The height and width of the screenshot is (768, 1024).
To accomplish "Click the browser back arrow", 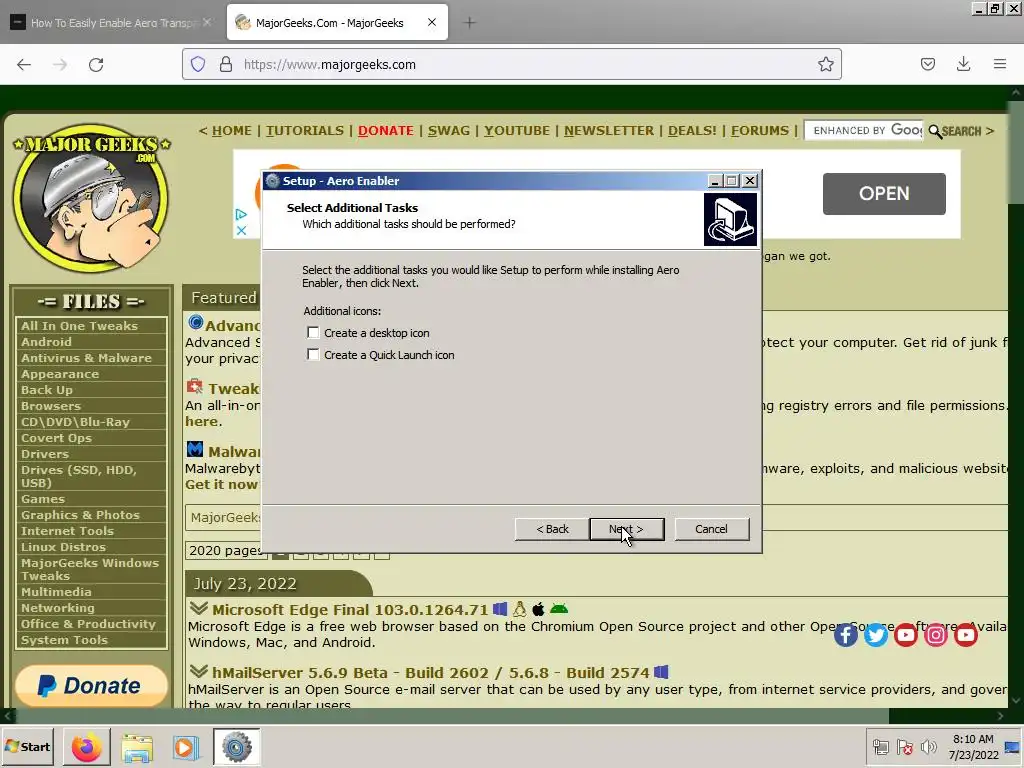I will pyautogui.click(x=24, y=64).
